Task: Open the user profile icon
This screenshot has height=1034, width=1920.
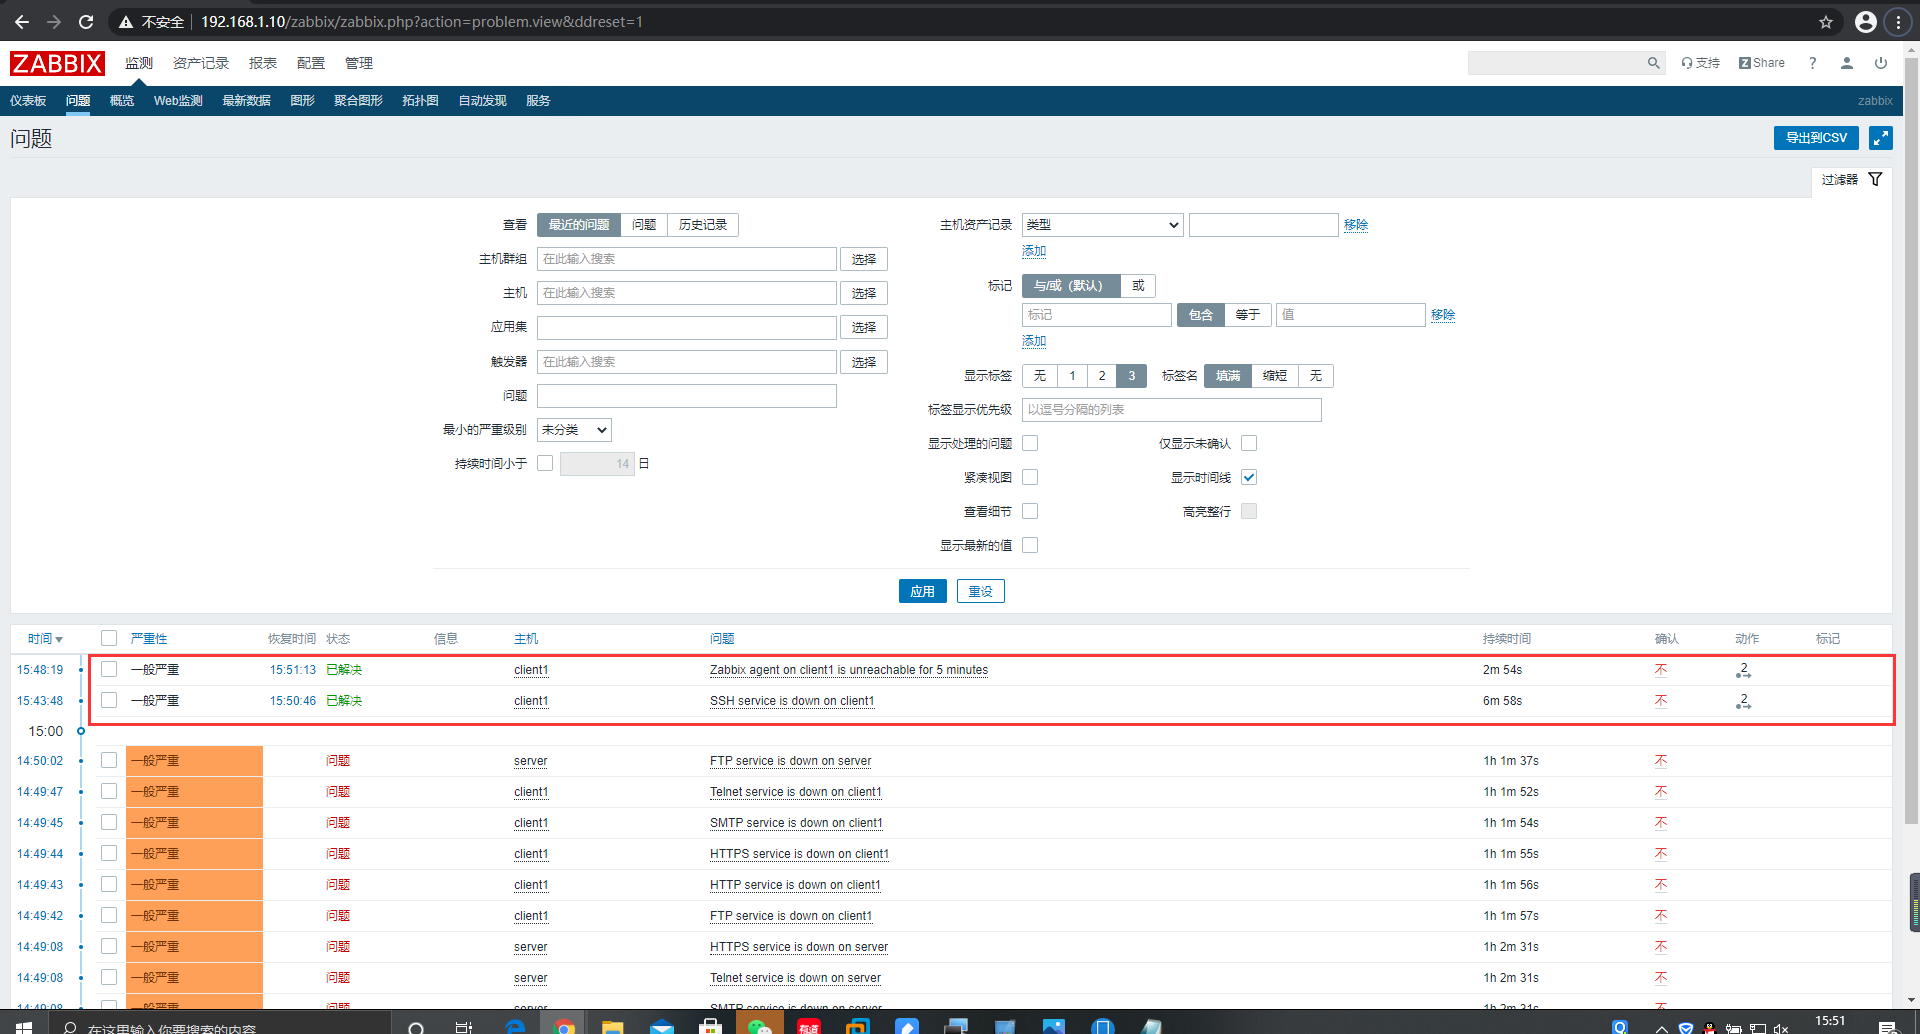Action: (1847, 63)
